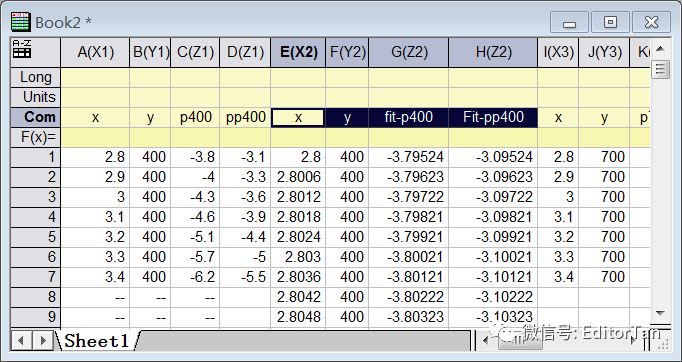Image resolution: width=682 pixels, height=362 pixels.
Task: Close the Book2 window
Action: (651, 22)
